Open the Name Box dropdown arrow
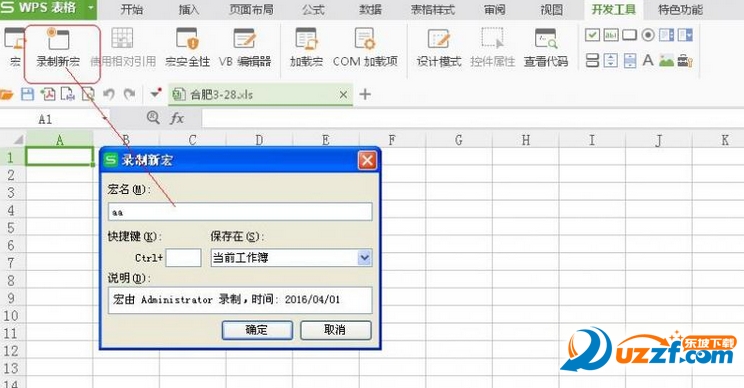Image resolution: width=744 pixels, height=388 pixels. click(x=104, y=119)
